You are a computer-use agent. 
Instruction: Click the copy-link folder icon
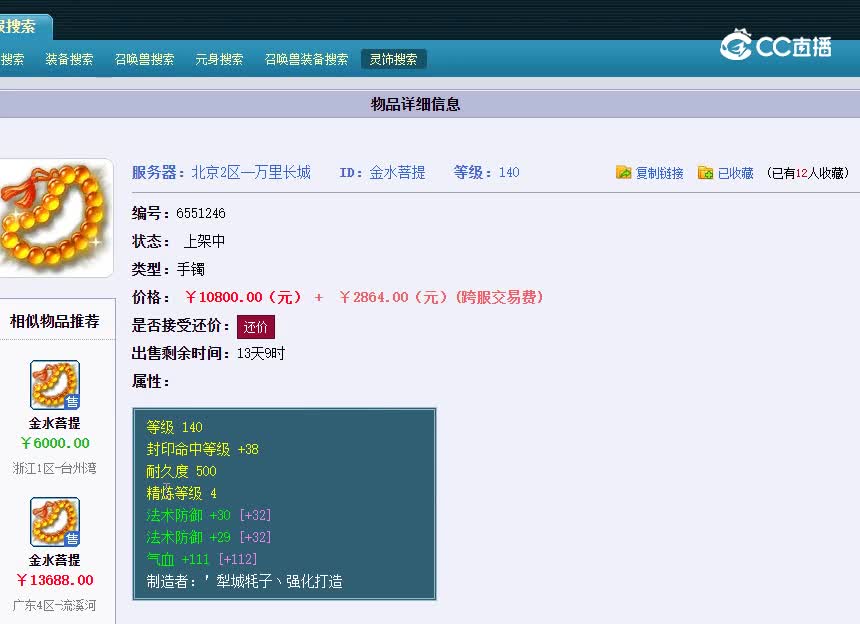point(624,173)
